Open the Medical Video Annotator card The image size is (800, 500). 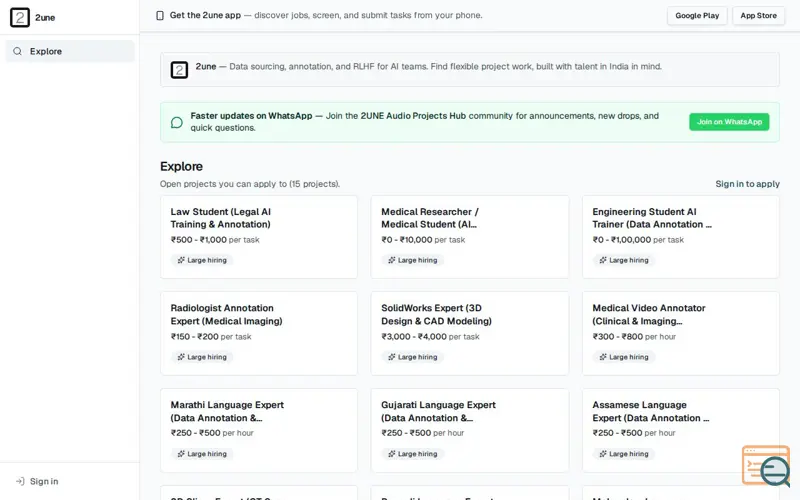tap(681, 334)
